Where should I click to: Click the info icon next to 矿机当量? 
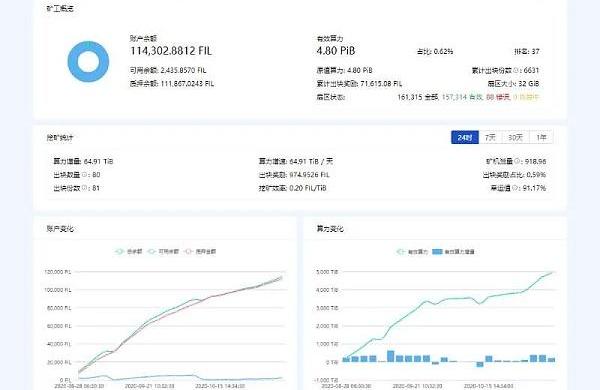(x=518, y=162)
